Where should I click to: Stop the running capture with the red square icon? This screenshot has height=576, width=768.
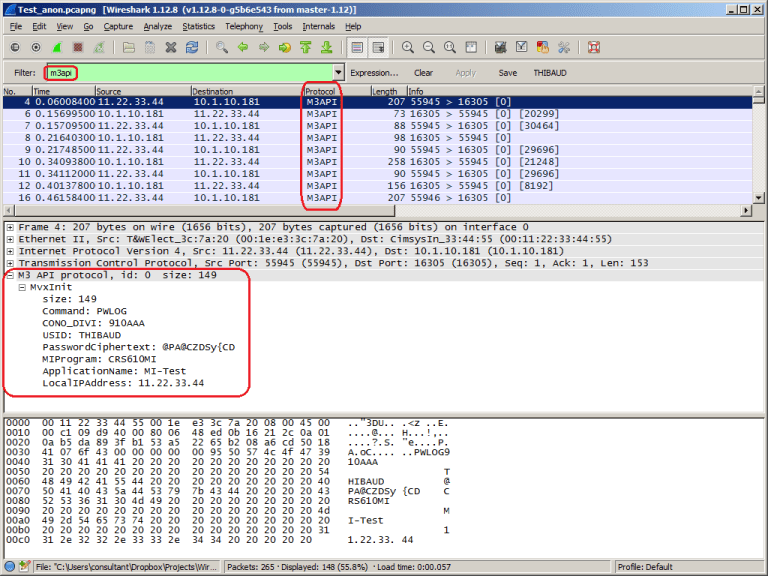tap(77, 47)
